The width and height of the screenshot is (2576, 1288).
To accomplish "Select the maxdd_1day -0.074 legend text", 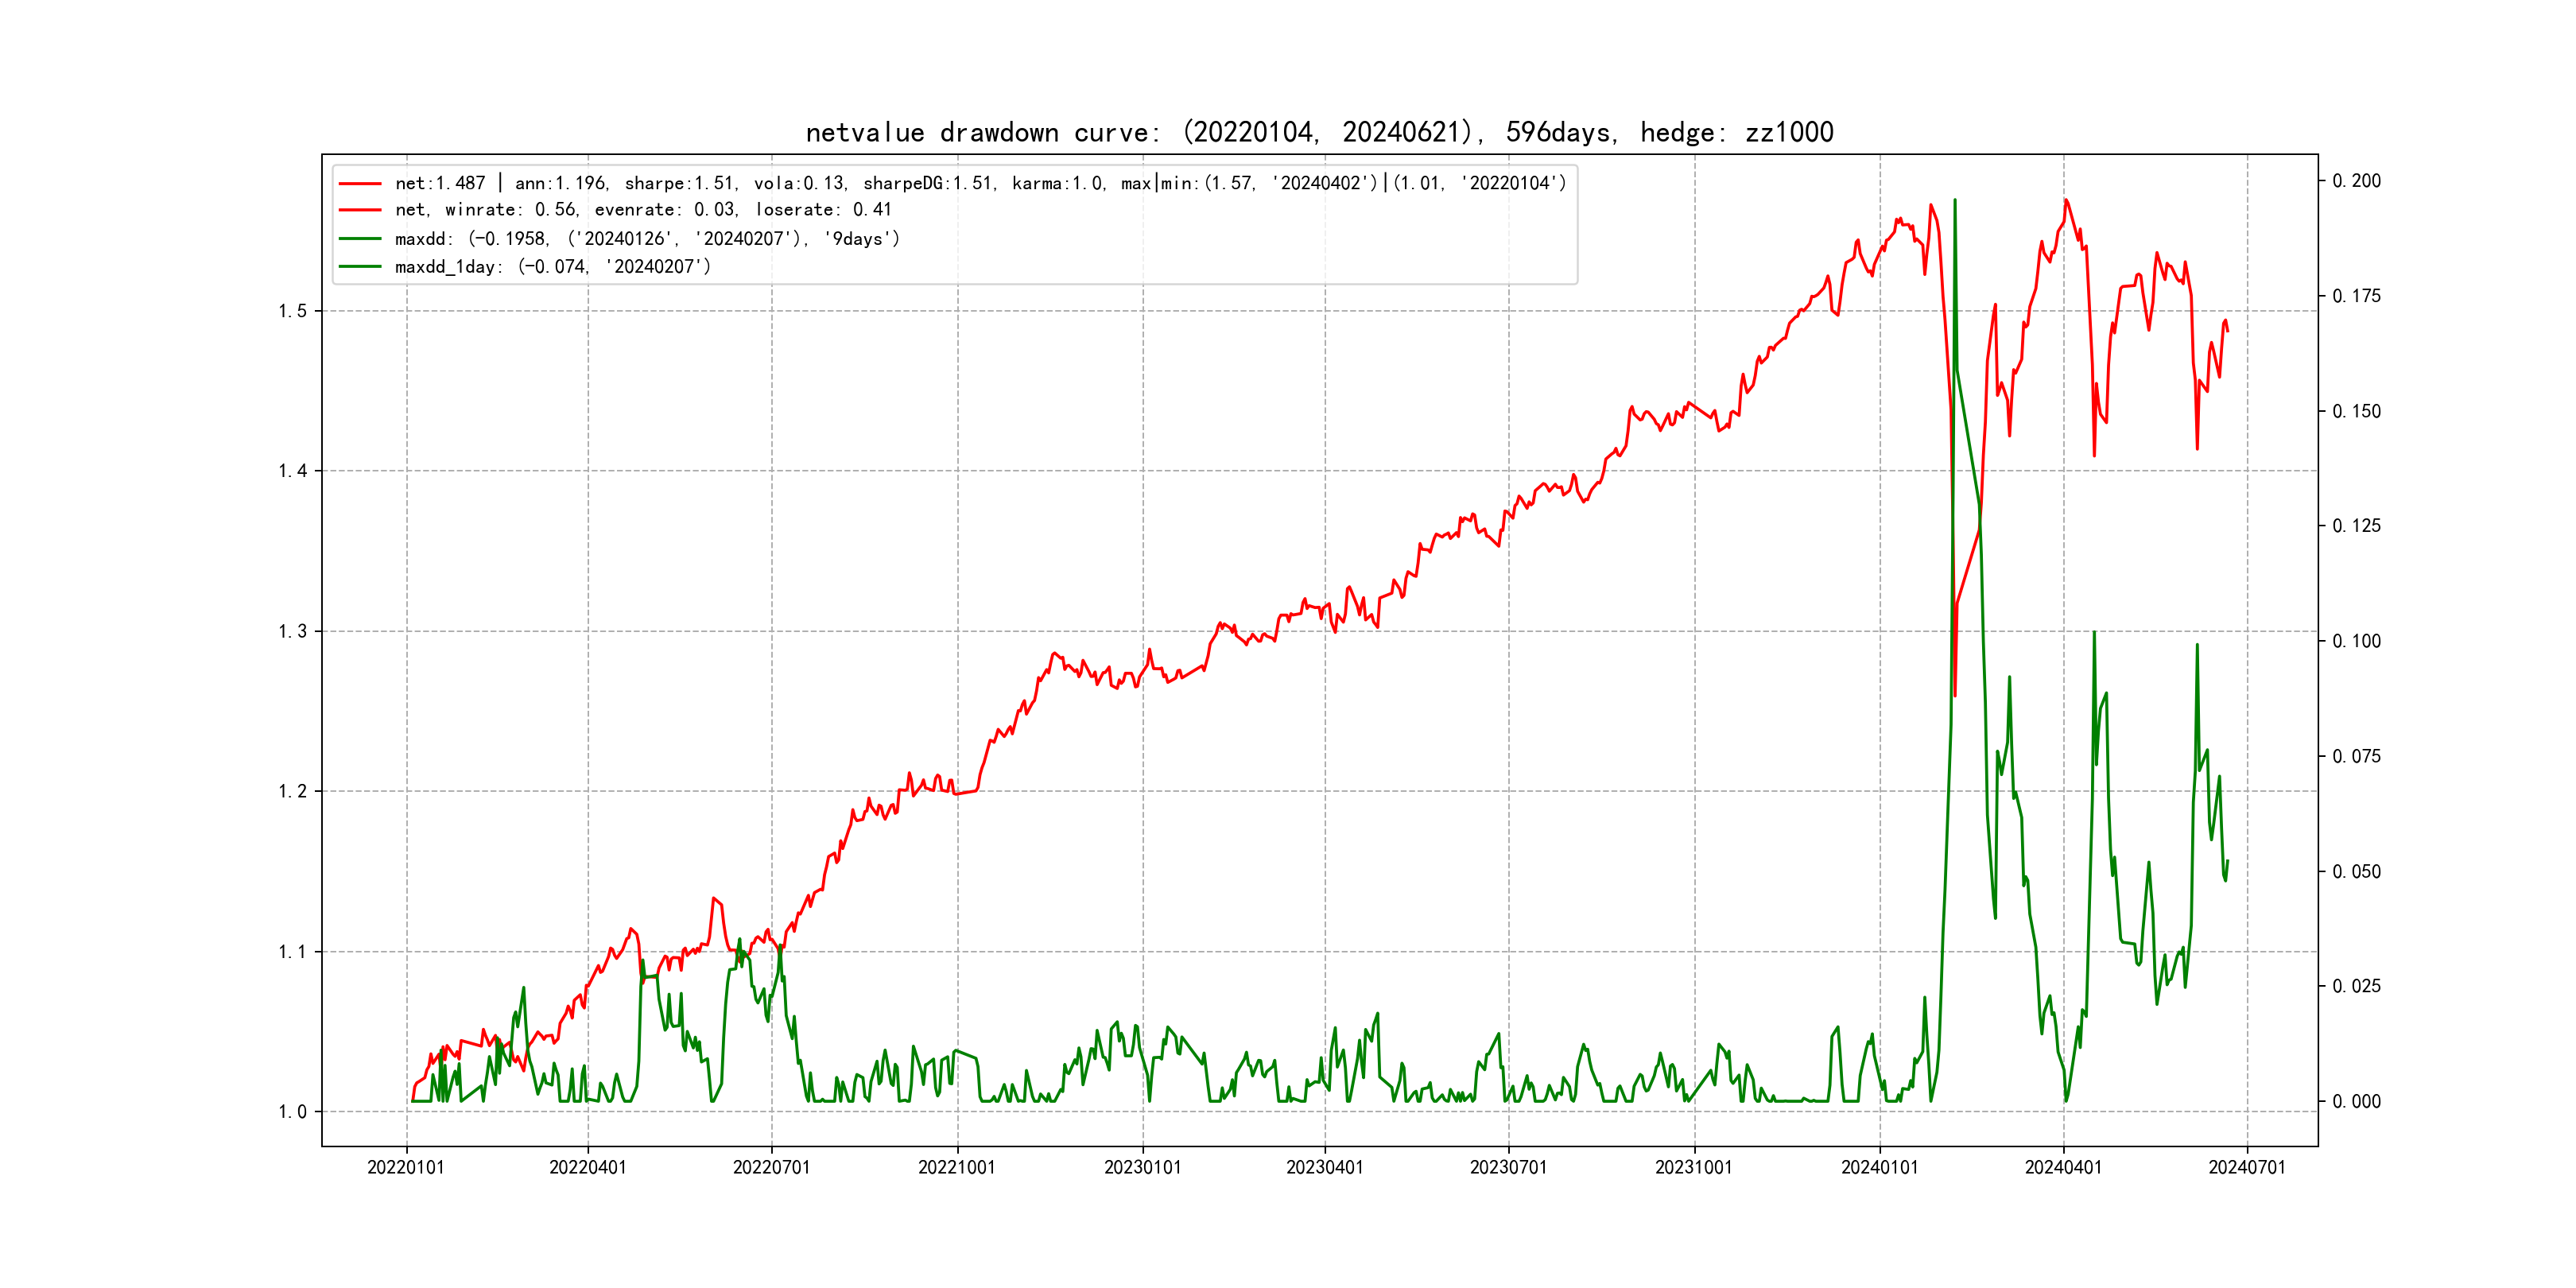I will (x=553, y=267).
